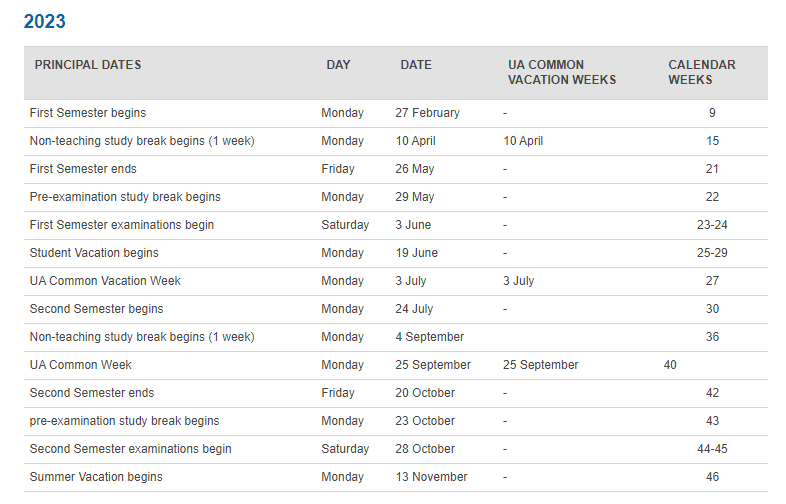Image resolution: width=786 pixels, height=504 pixels.
Task: Click the 13 November date cell
Action: [x=431, y=477]
